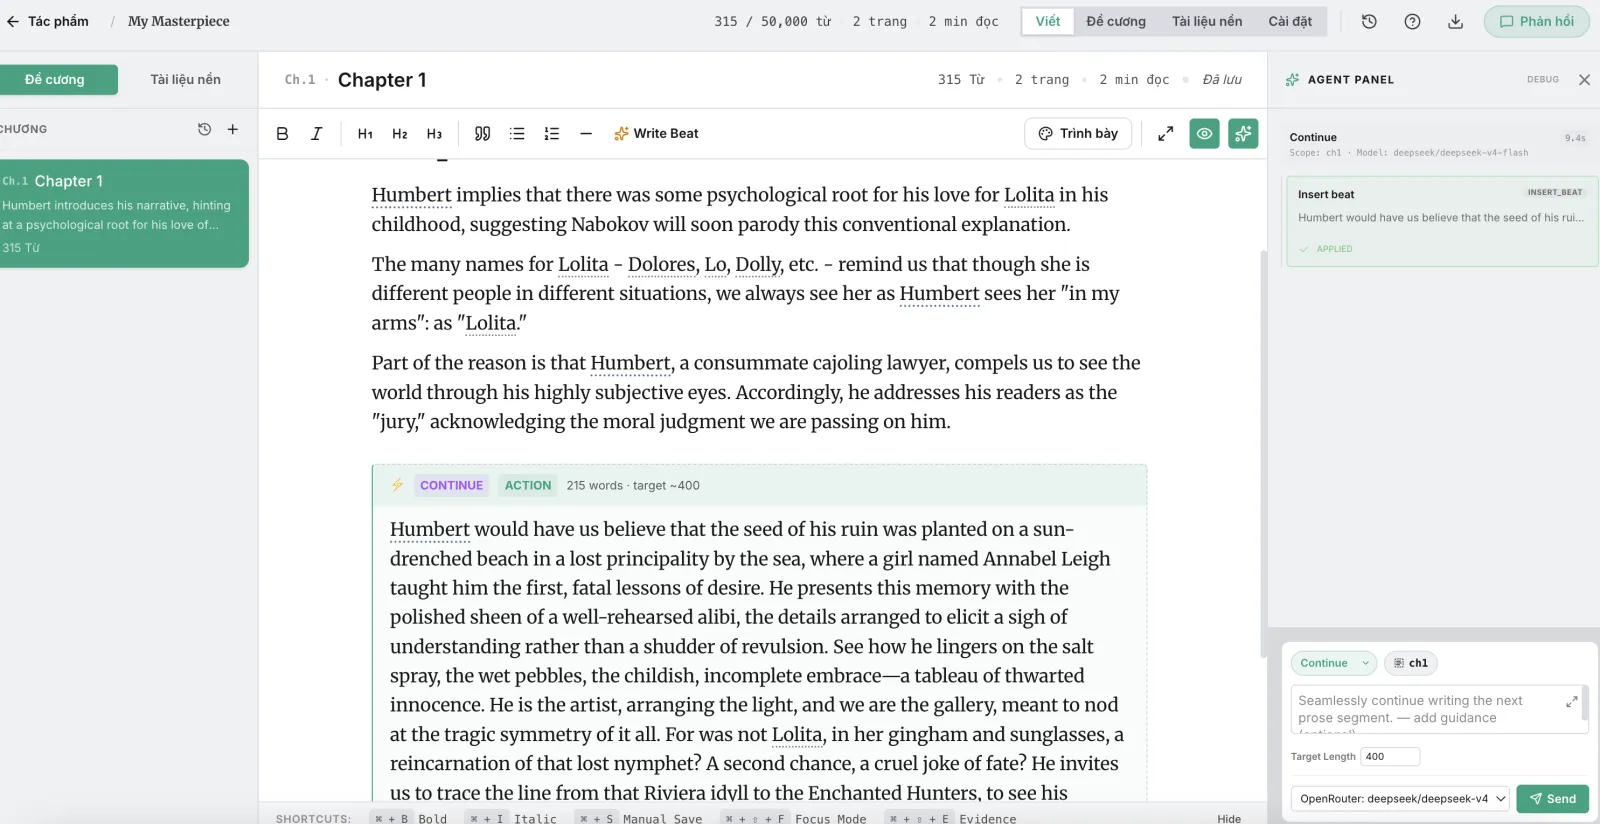Edit the Chapter 1 title field
The height and width of the screenshot is (824, 1600).
(382, 80)
